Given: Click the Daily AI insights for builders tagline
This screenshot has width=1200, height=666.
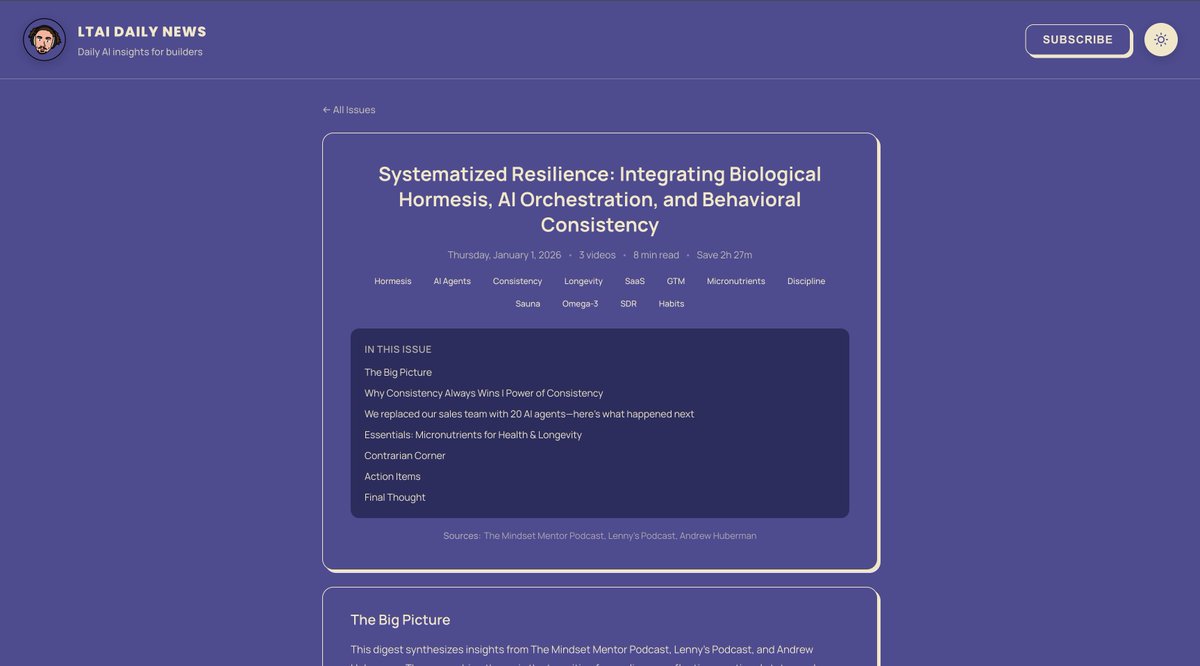Looking at the screenshot, I should click(x=140, y=52).
